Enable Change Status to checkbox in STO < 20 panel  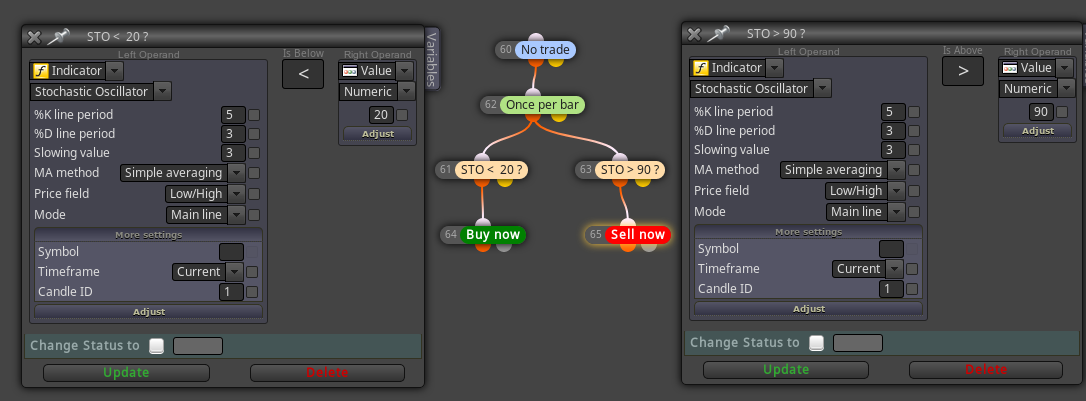pos(157,346)
